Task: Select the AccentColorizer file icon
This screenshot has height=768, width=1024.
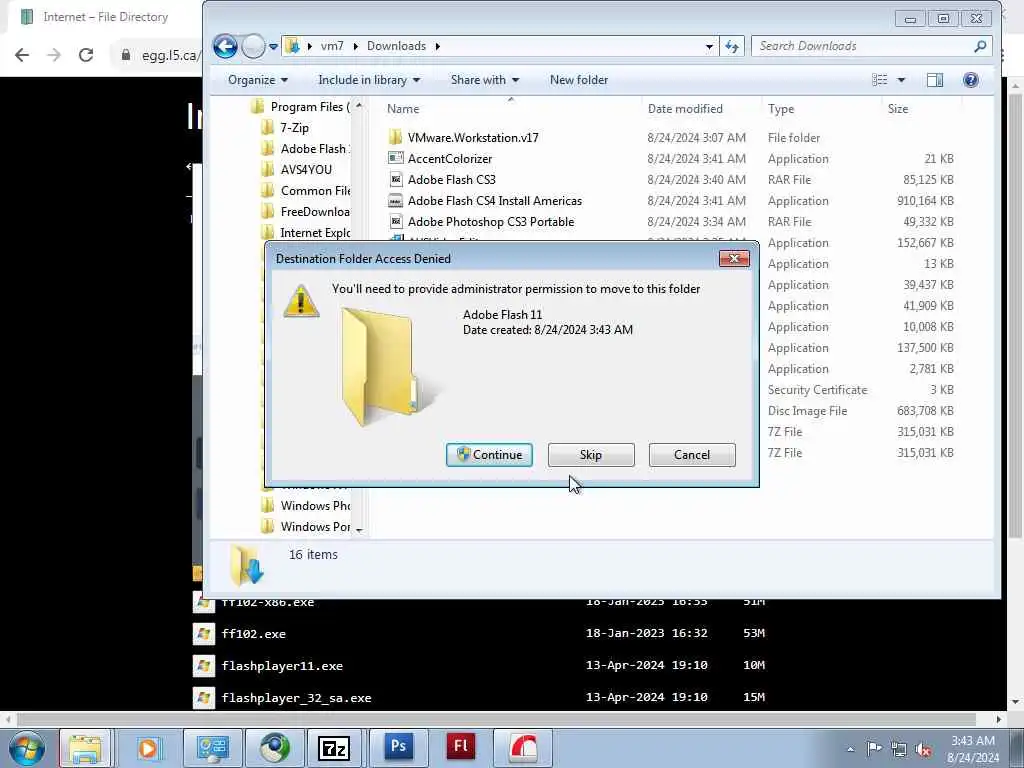Action: [395, 158]
